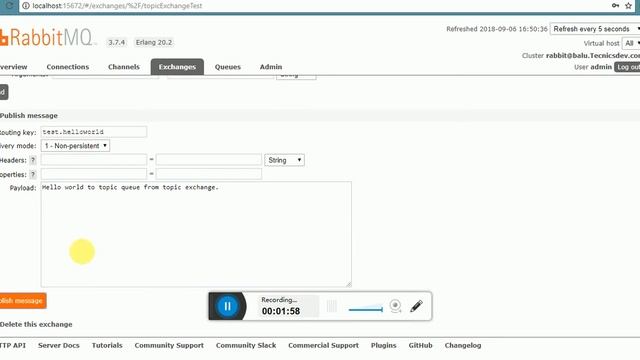640x360 pixels.
Task: Click the user name admin text
Action: point(601,67)
